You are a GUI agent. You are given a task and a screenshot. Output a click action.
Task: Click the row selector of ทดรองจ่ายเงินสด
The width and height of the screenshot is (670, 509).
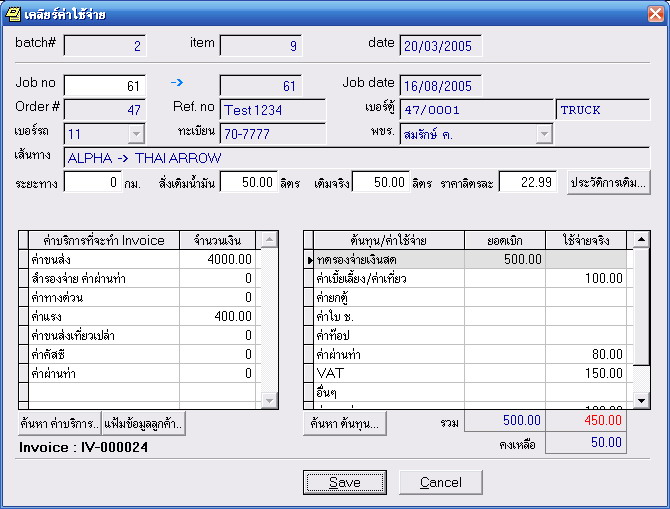click(x=309, y=259)
